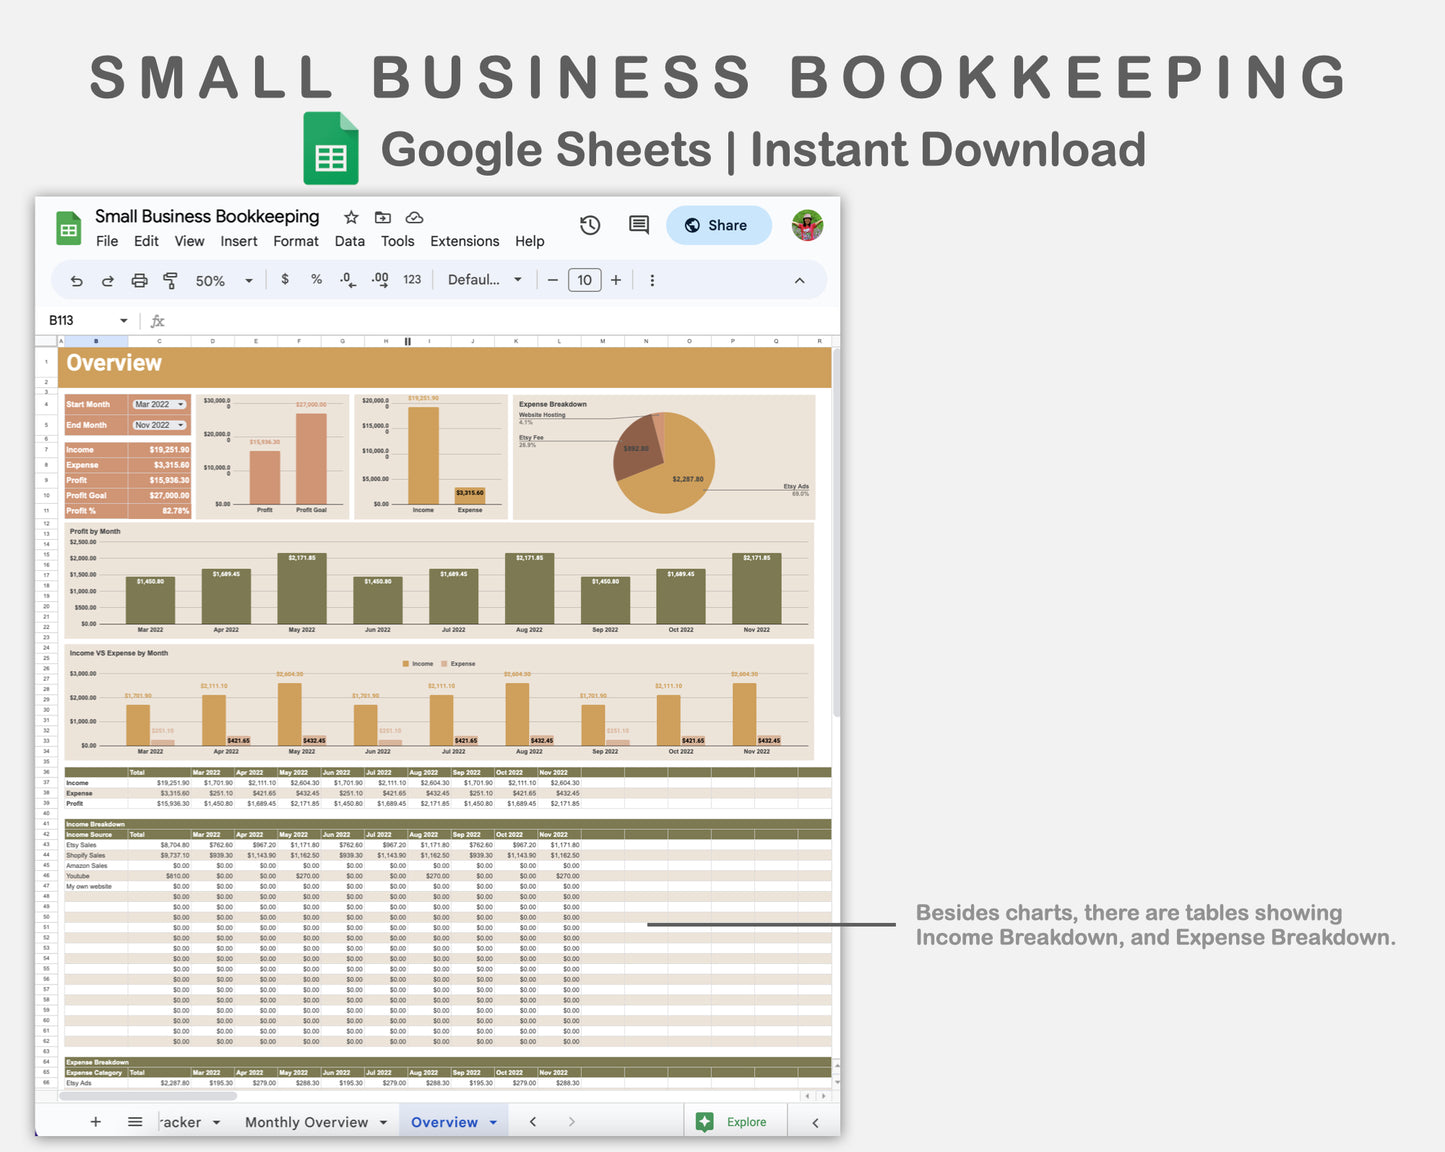Image resolution: width=1445 pixels, height=1152 pixels.
Task: Collapse the toolbar with the chevron
Action: pos(799,280)
